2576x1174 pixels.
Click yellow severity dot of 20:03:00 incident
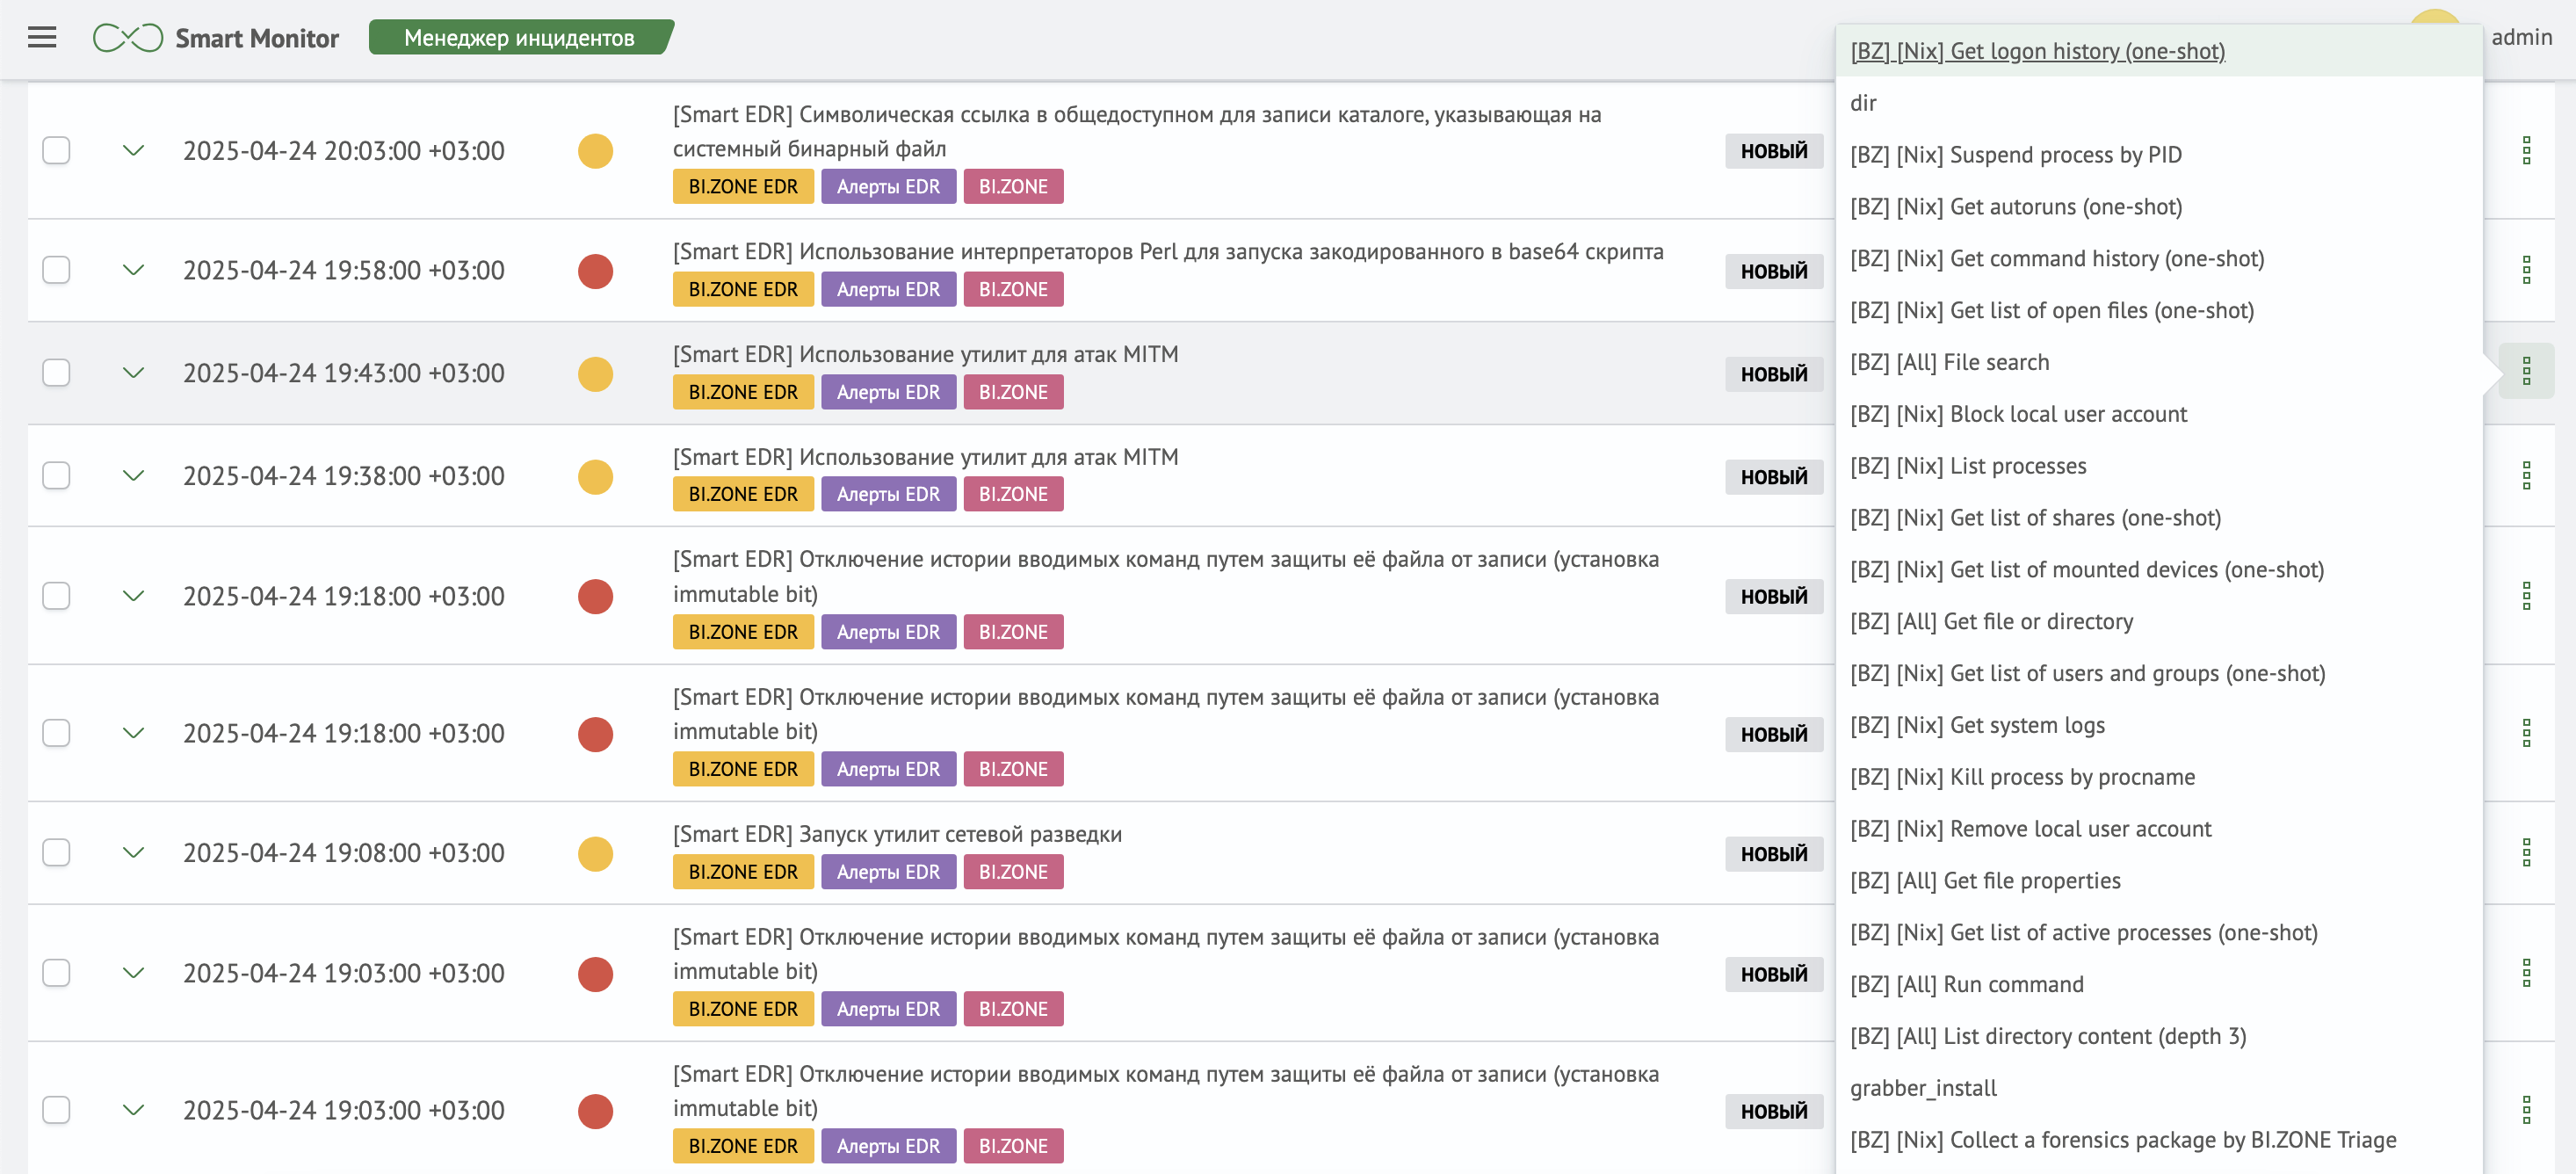595,151
